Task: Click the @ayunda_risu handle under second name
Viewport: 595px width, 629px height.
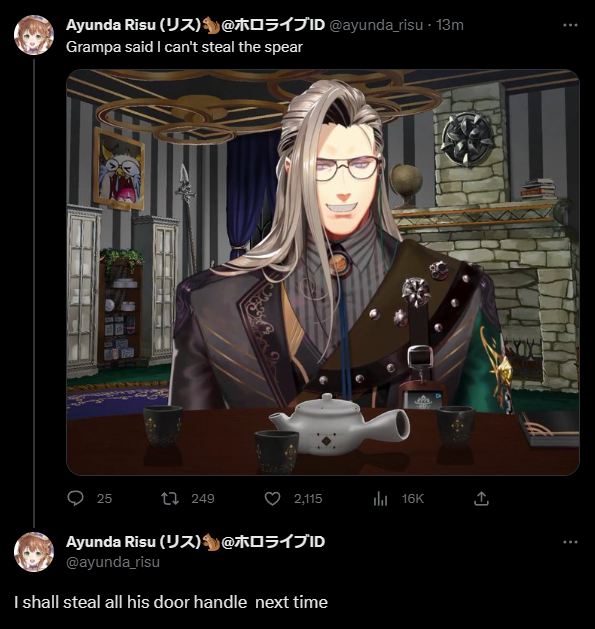Action: coord(113,562)
